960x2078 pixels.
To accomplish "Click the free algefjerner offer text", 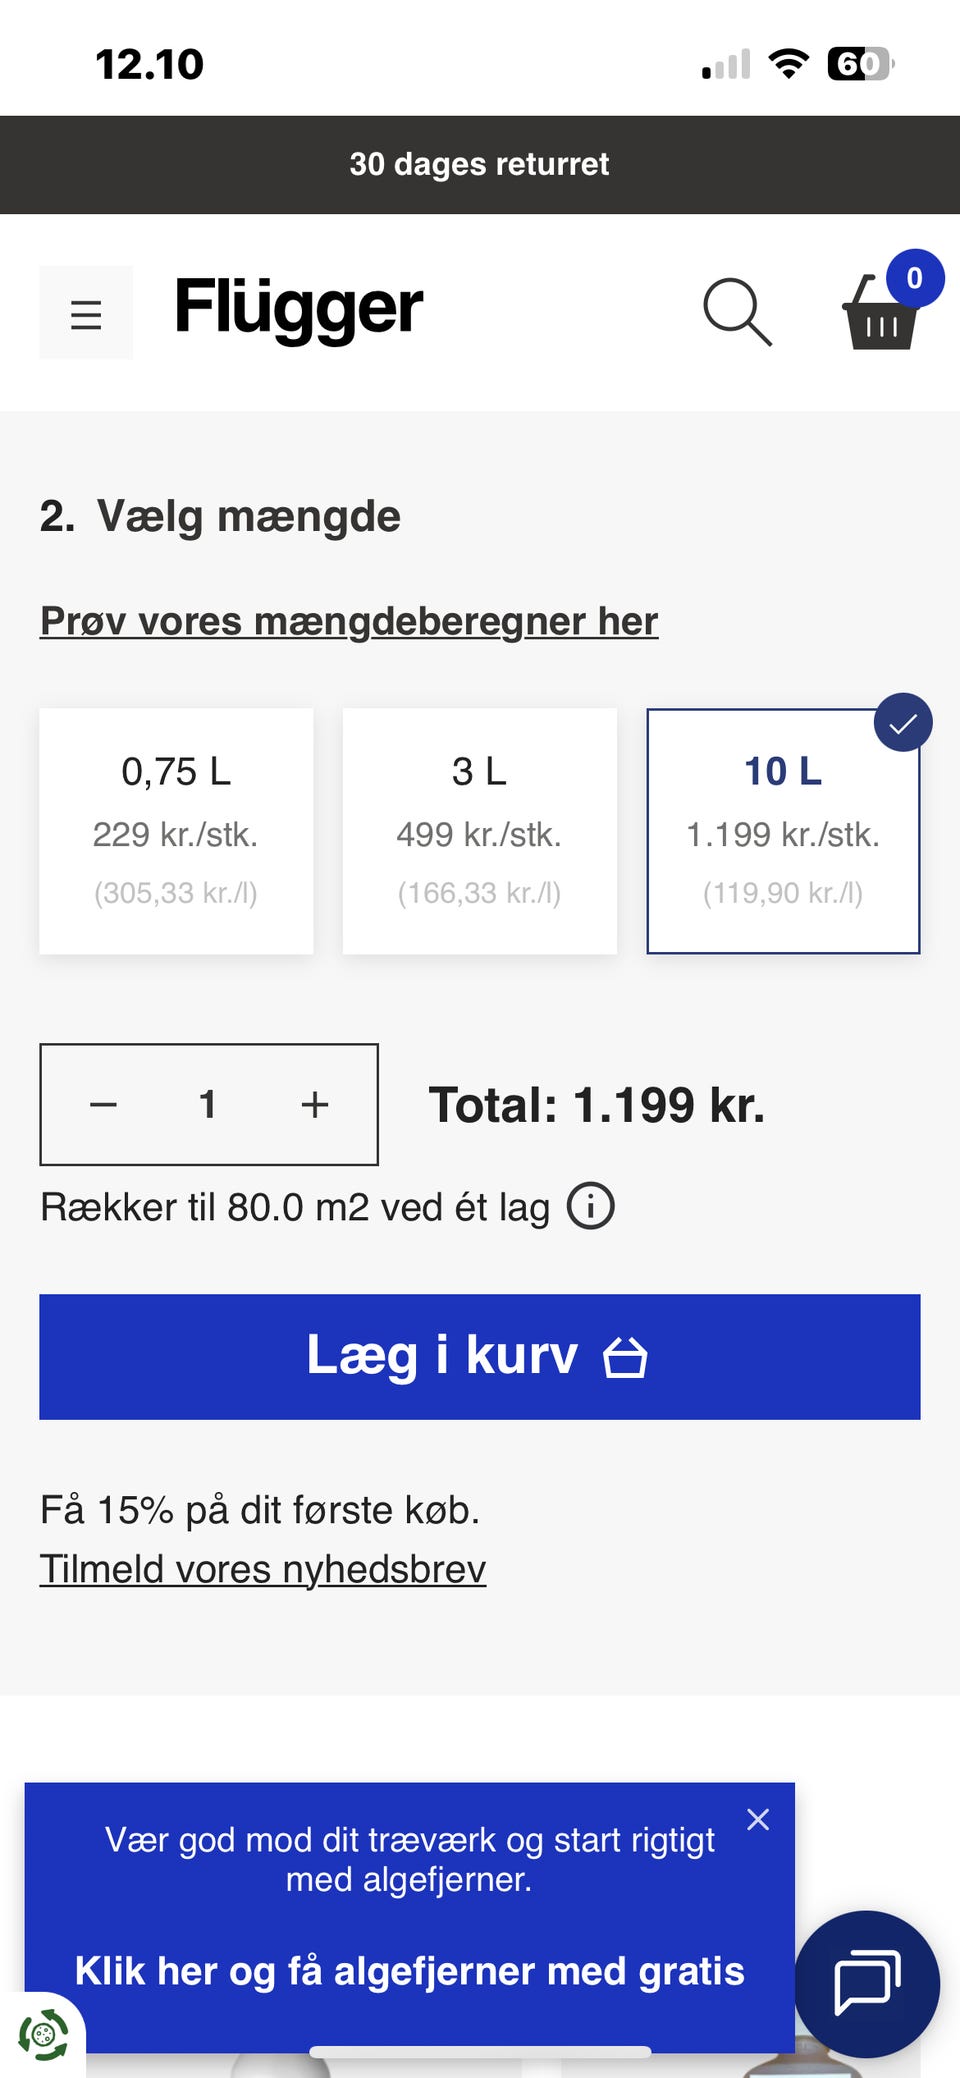I will [409, 1971].
